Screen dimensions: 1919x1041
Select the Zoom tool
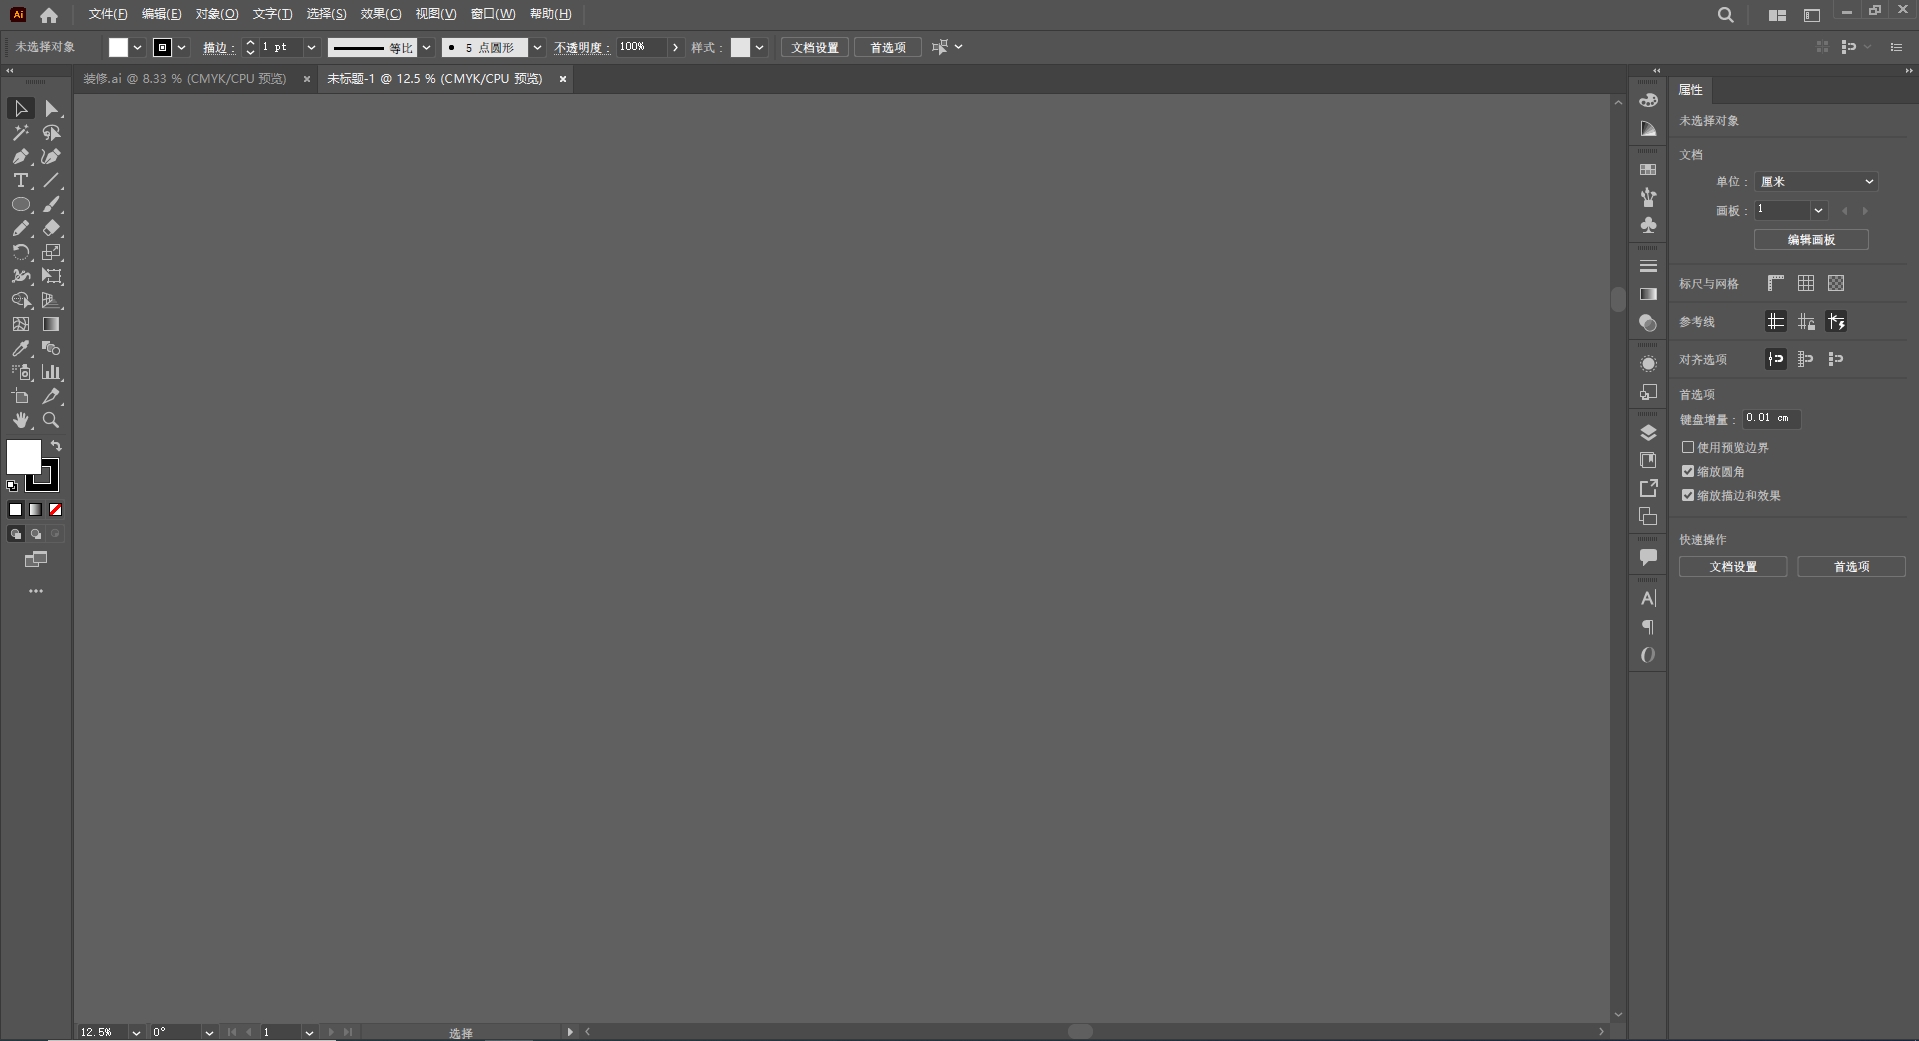[x=52, y=420]
